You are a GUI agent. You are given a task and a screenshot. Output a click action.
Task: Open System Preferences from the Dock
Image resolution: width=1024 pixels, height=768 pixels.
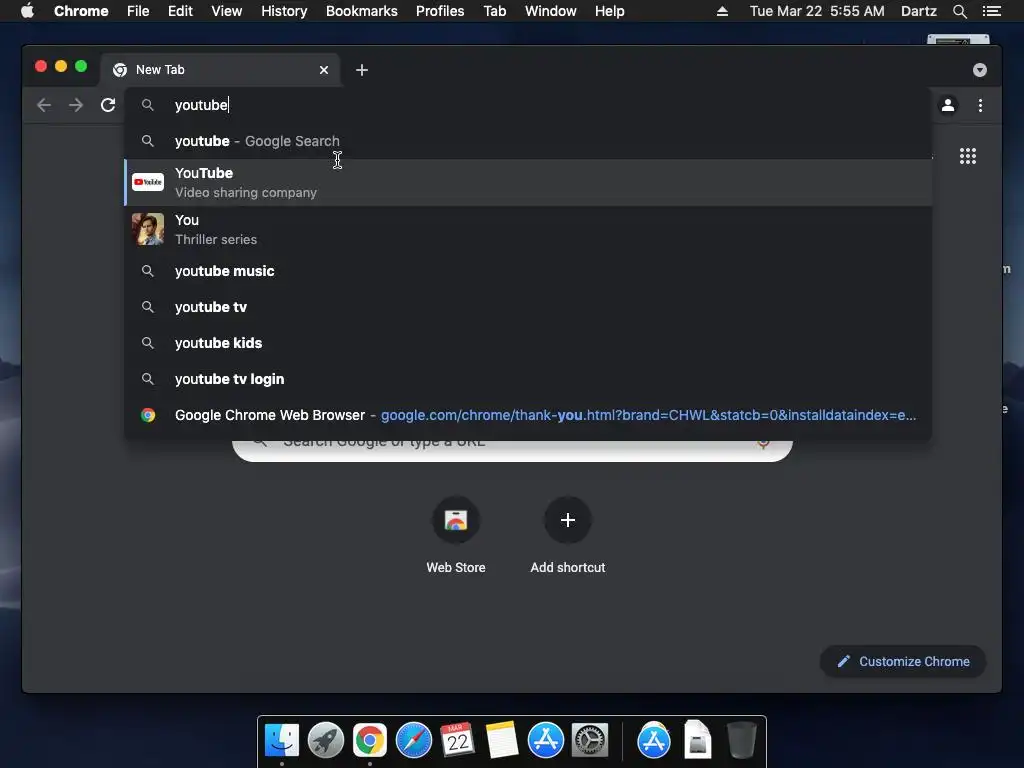pos(590,741)
